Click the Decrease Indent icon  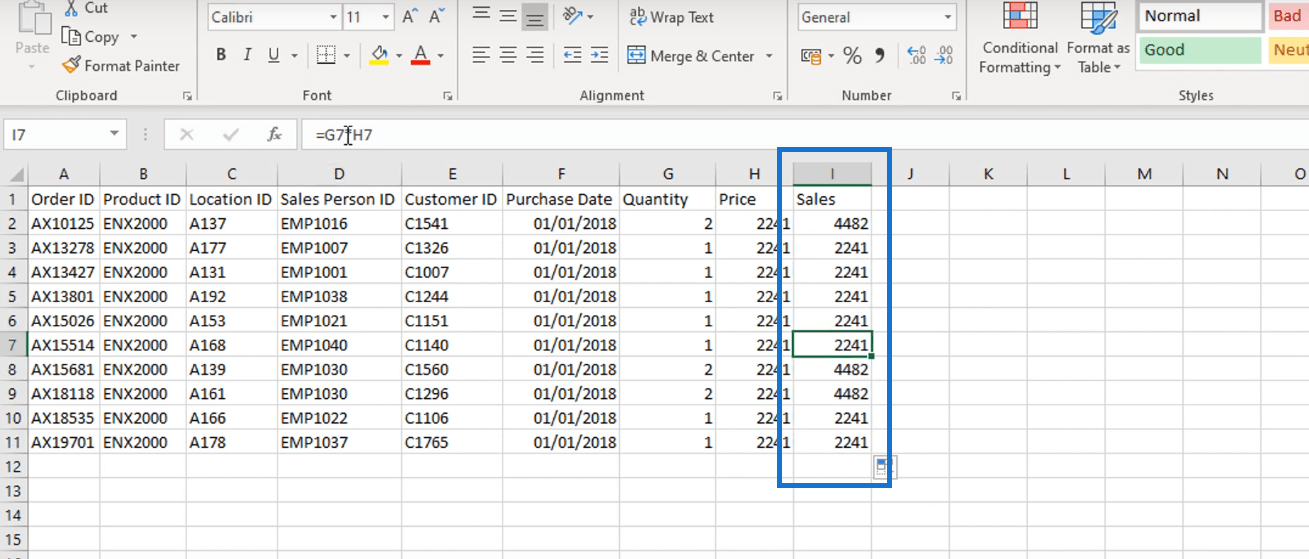tap(573, 55)
